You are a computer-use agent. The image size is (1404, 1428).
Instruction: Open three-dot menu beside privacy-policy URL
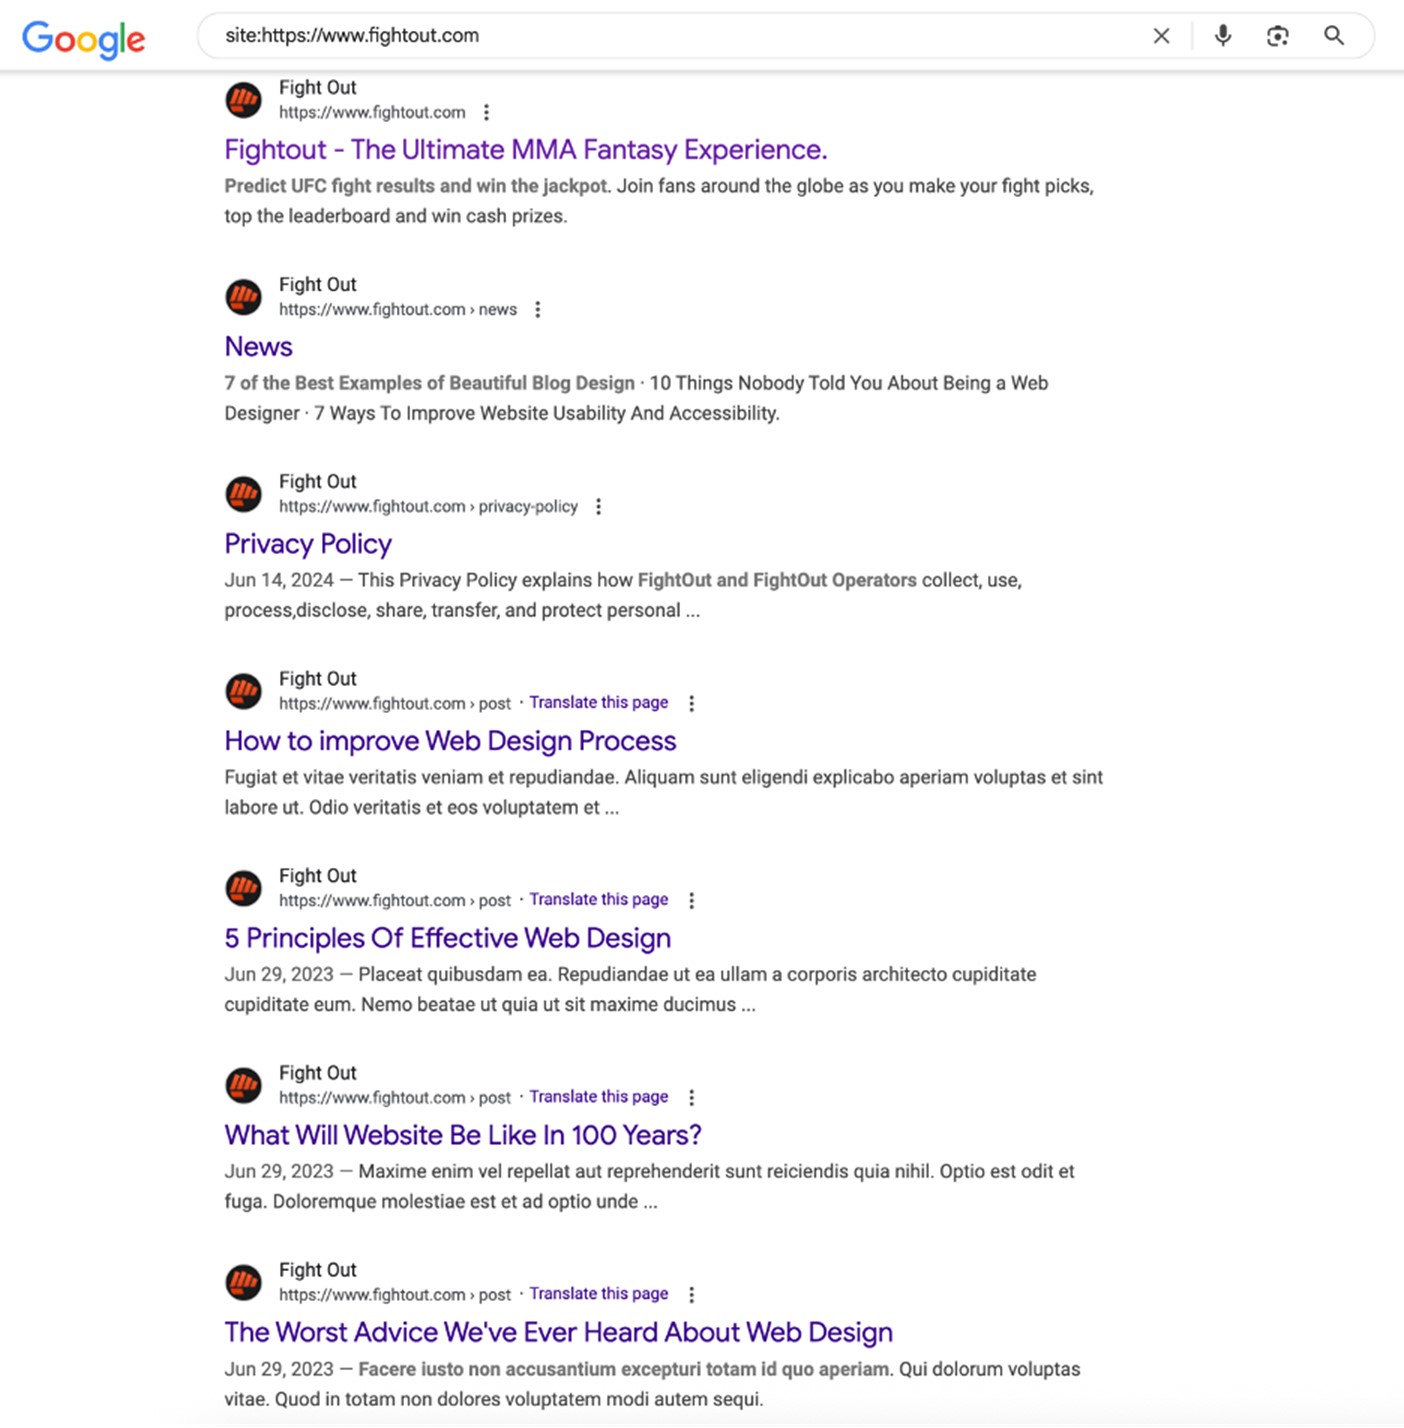click(x=599, y=507)
